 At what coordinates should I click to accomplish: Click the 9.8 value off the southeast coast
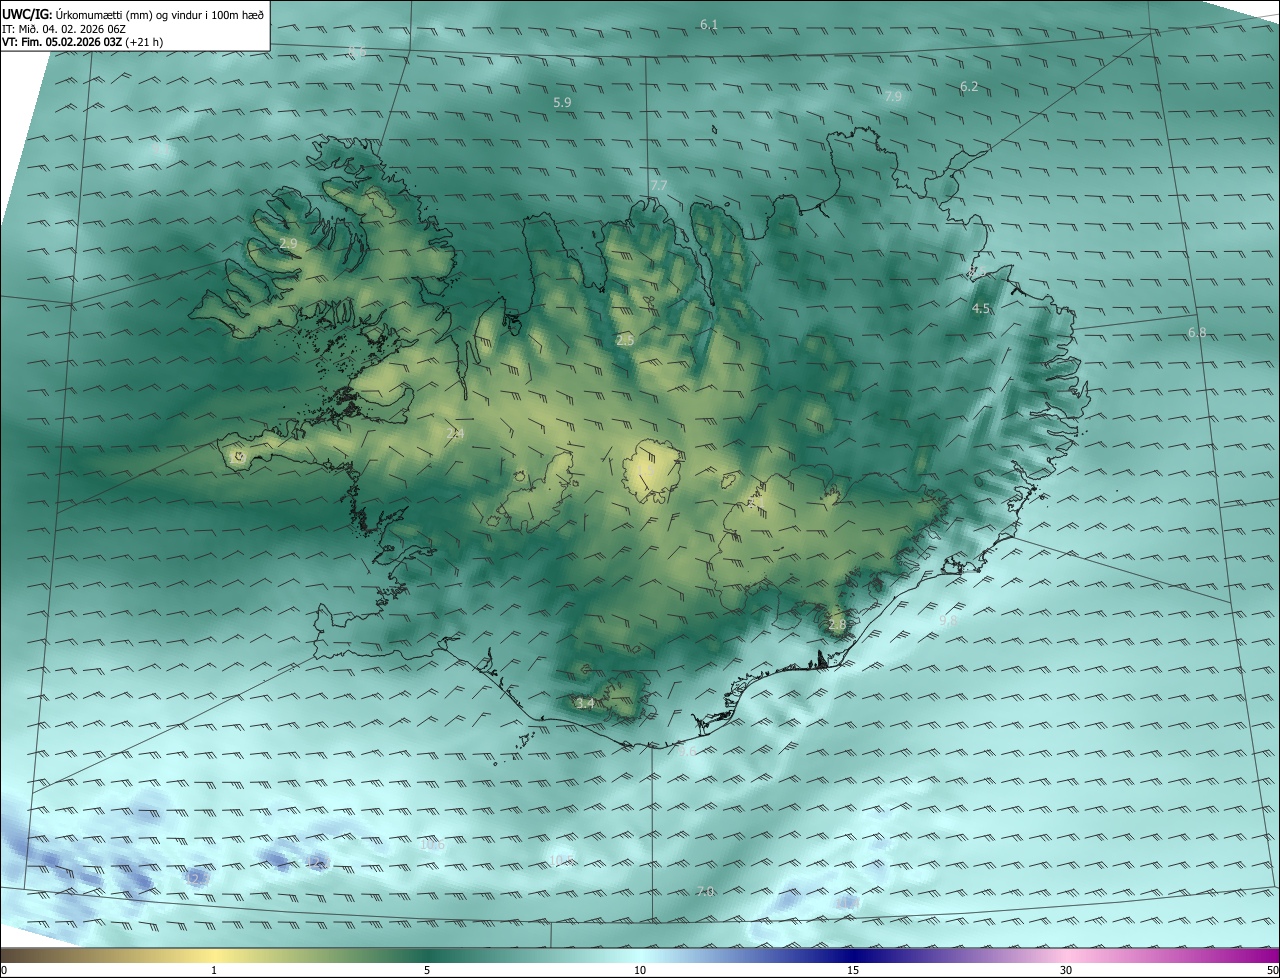point(948,621)
